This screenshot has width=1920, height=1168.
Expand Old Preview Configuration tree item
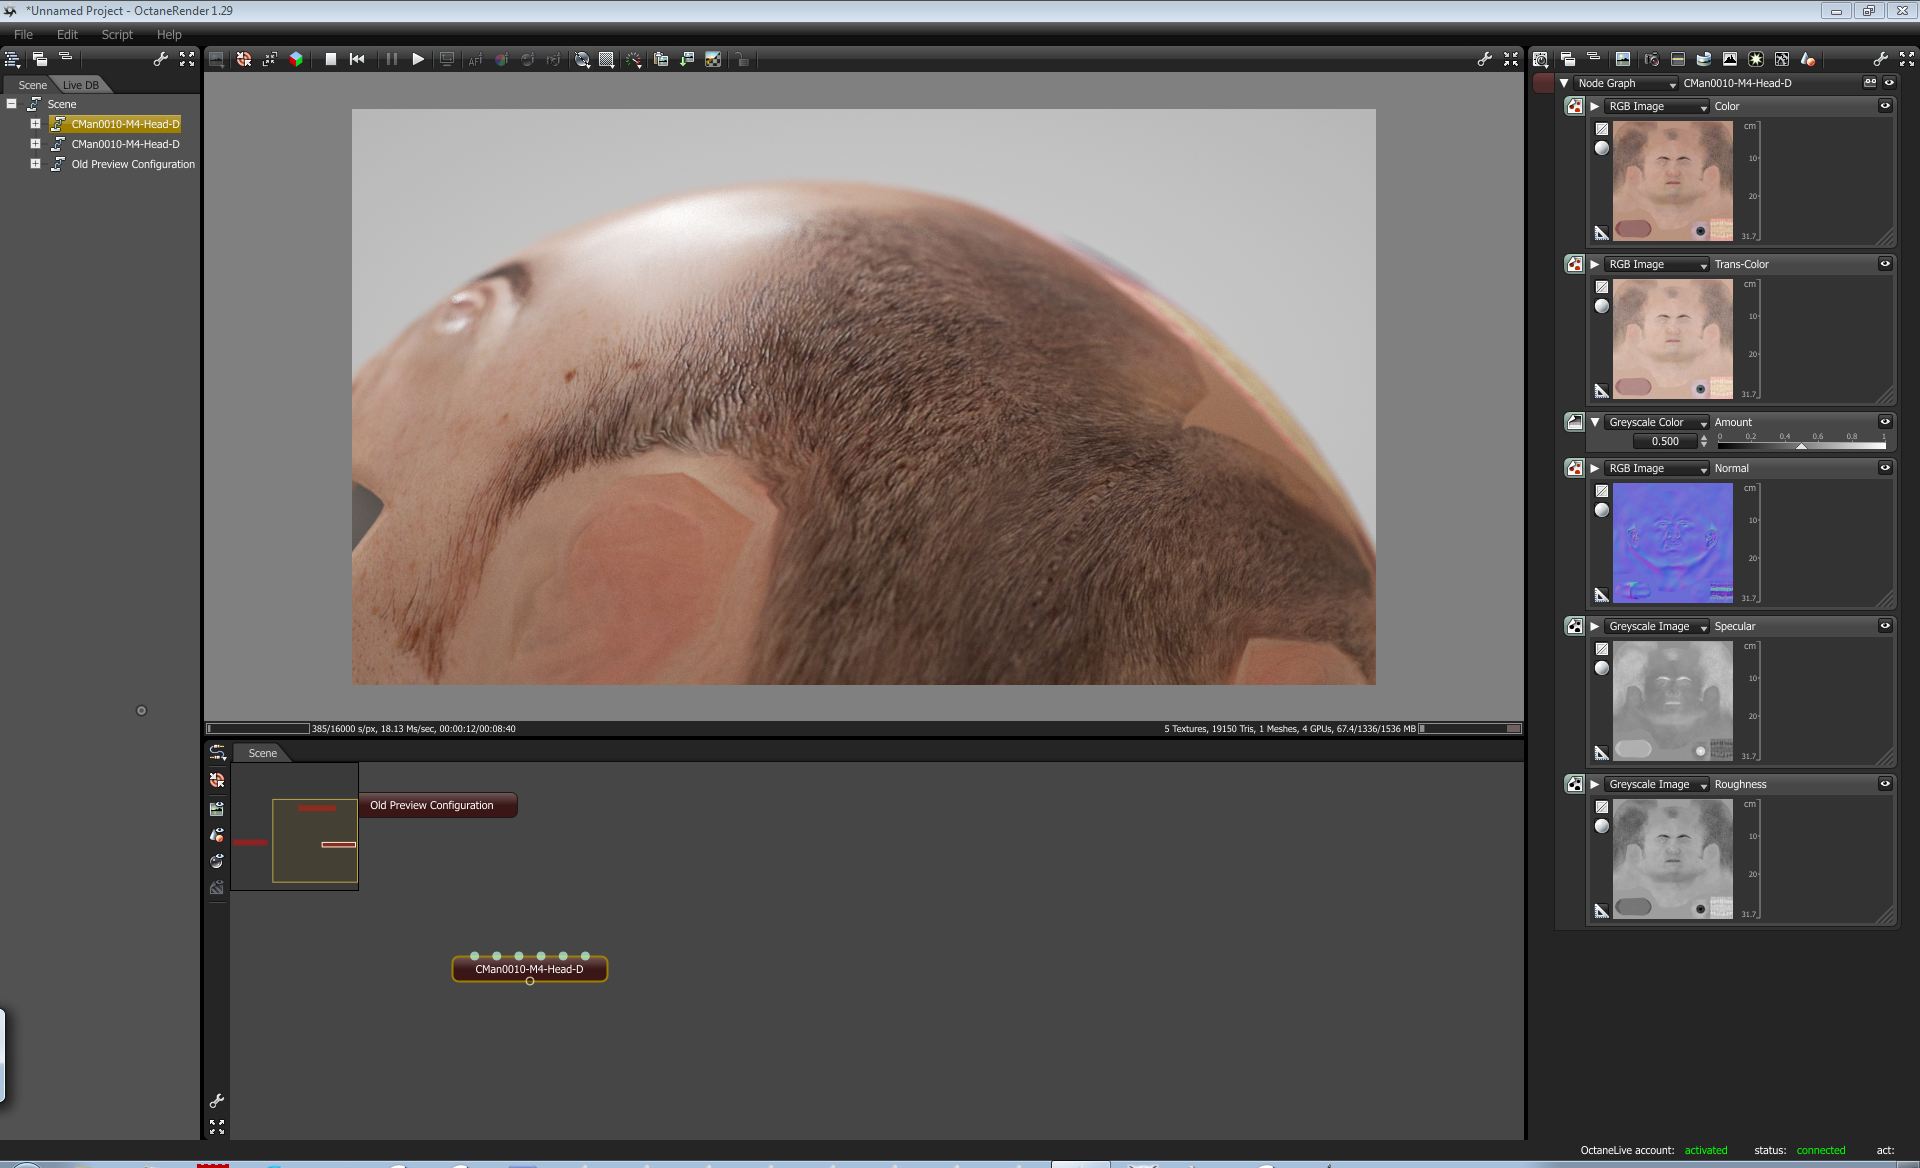(x=35, y=164)
